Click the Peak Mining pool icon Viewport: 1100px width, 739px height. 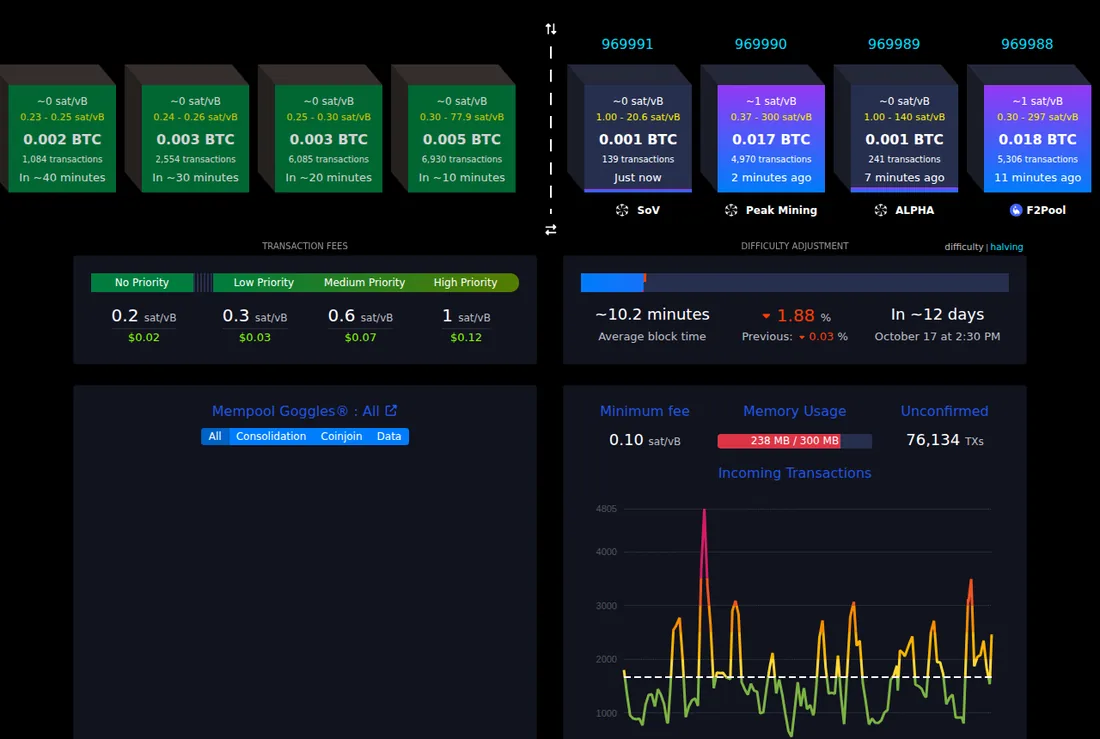731,210
